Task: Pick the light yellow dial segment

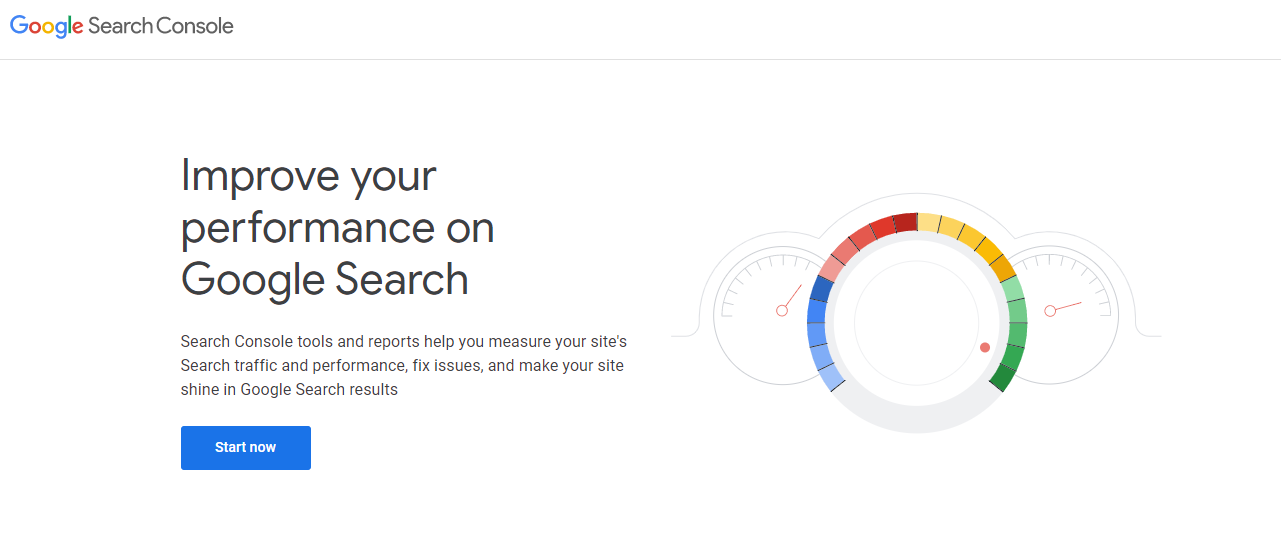Action: [x=929, y=222]
